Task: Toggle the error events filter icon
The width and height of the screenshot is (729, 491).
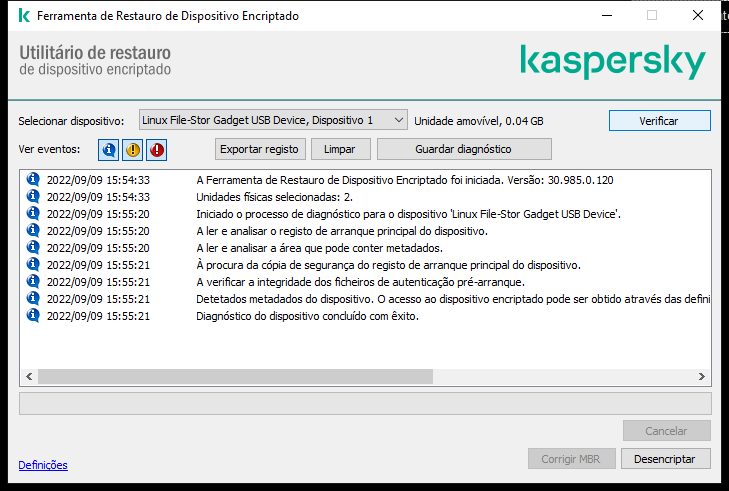Action: (x=157, y=150)
